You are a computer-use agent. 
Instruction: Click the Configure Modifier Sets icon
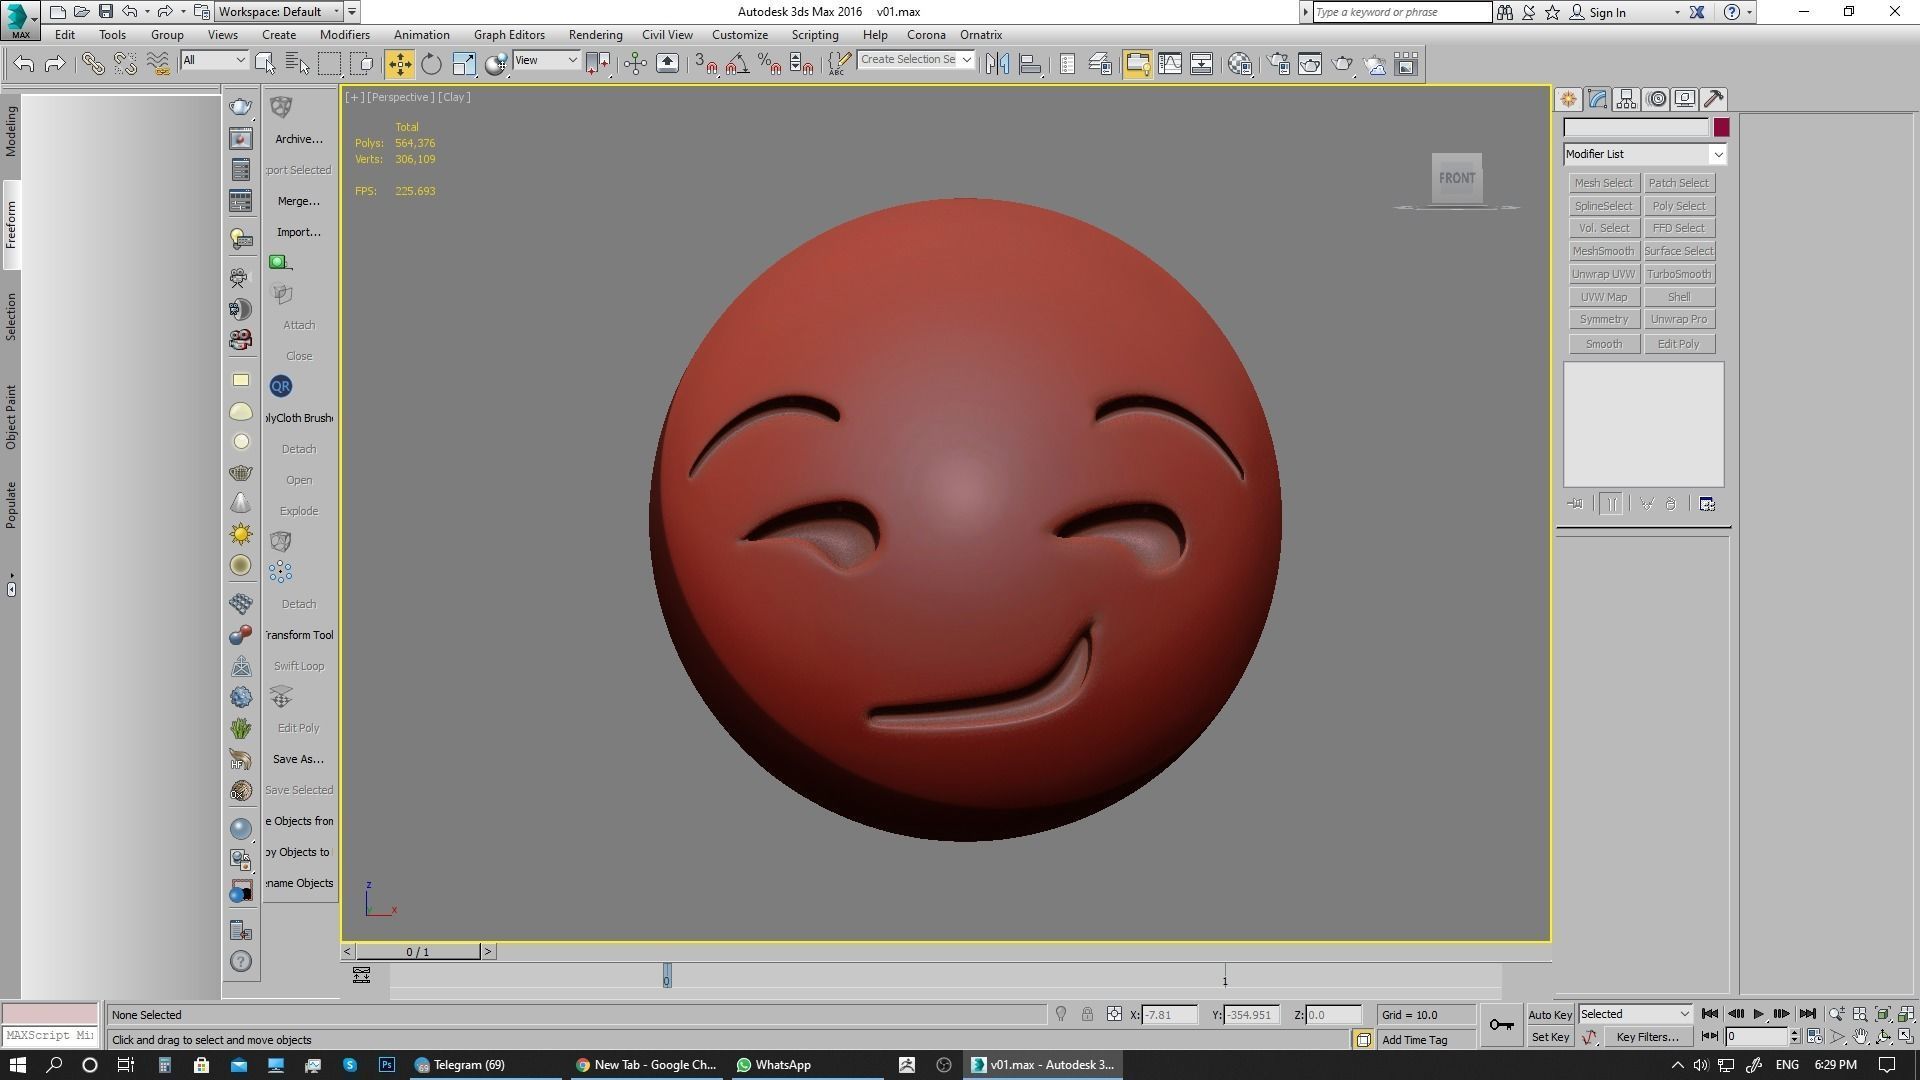click(x=1707, y=504)
